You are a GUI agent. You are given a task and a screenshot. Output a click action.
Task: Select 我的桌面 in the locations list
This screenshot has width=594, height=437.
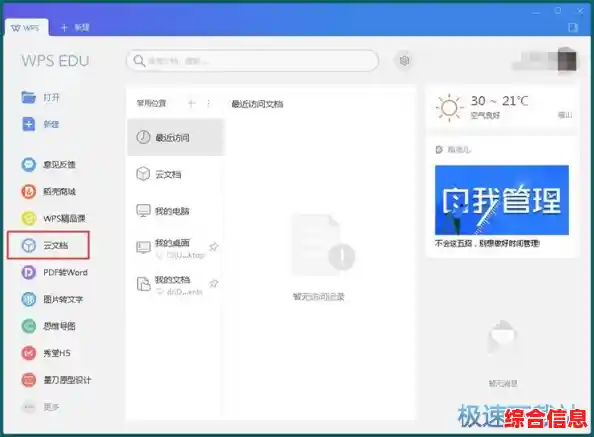[x=176, y=248]
